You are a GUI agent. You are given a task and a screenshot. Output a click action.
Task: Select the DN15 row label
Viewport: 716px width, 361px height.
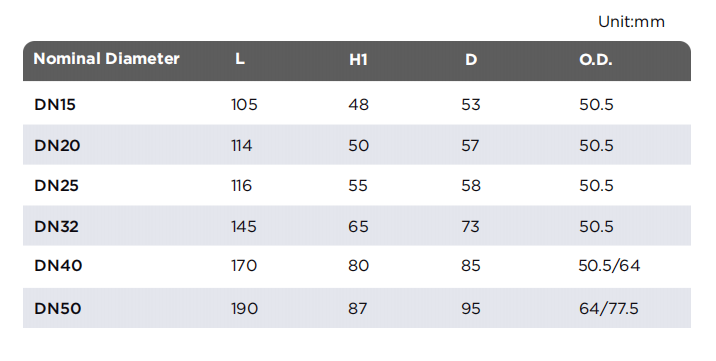click(55, 105)
